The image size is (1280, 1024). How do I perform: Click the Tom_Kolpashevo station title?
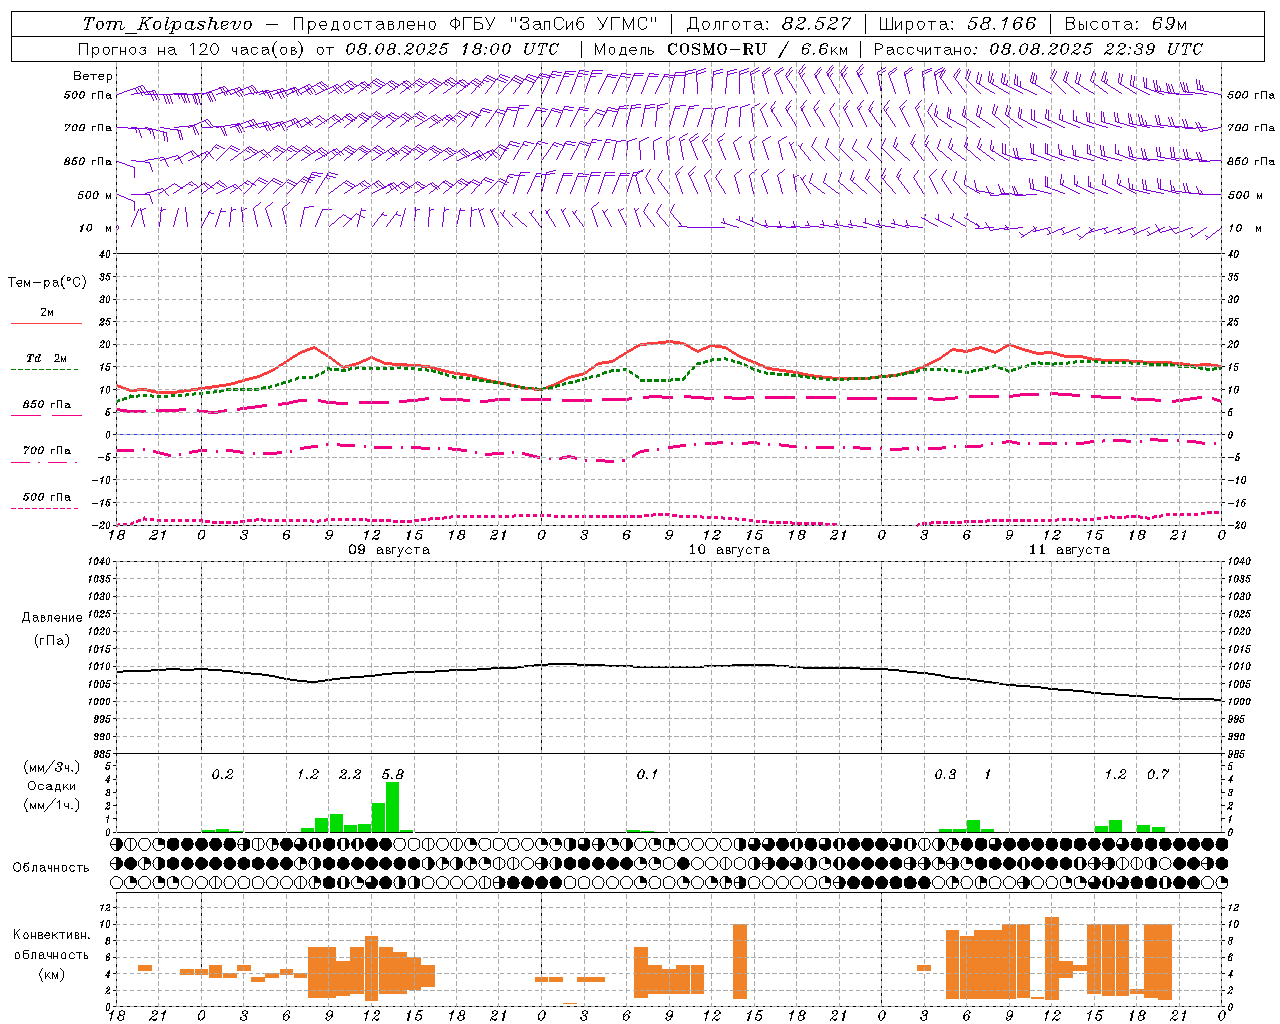pos(167,24)
